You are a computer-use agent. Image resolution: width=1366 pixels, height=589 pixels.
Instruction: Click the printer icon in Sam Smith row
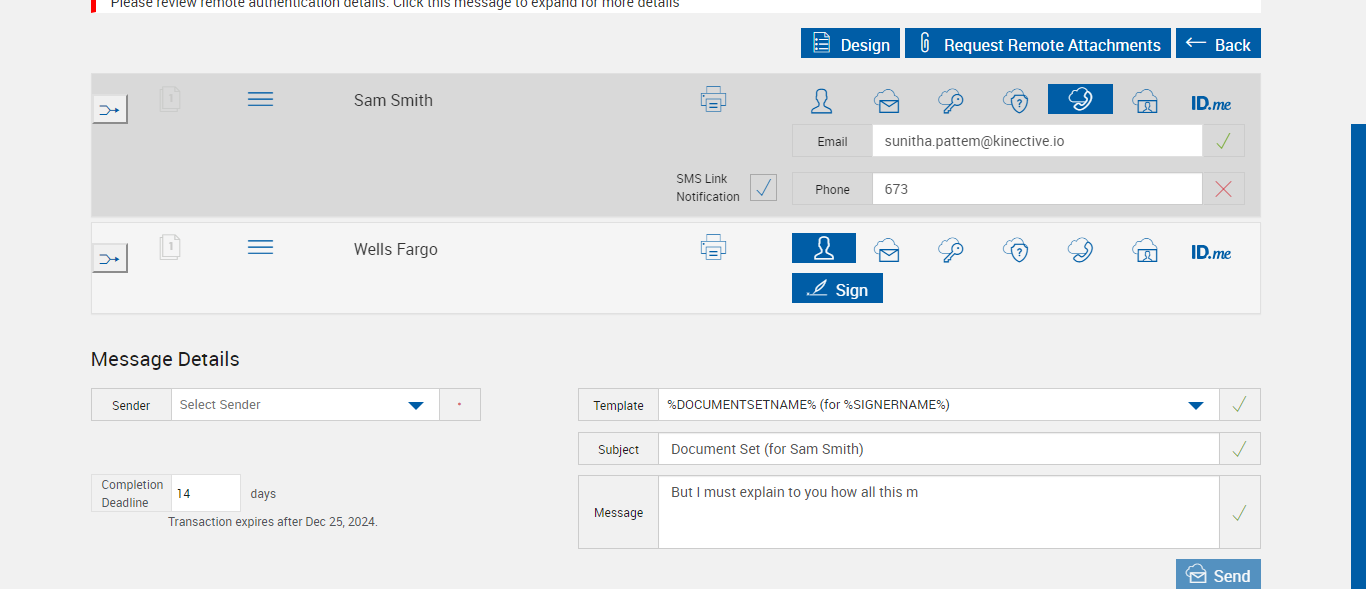[713, 99]
